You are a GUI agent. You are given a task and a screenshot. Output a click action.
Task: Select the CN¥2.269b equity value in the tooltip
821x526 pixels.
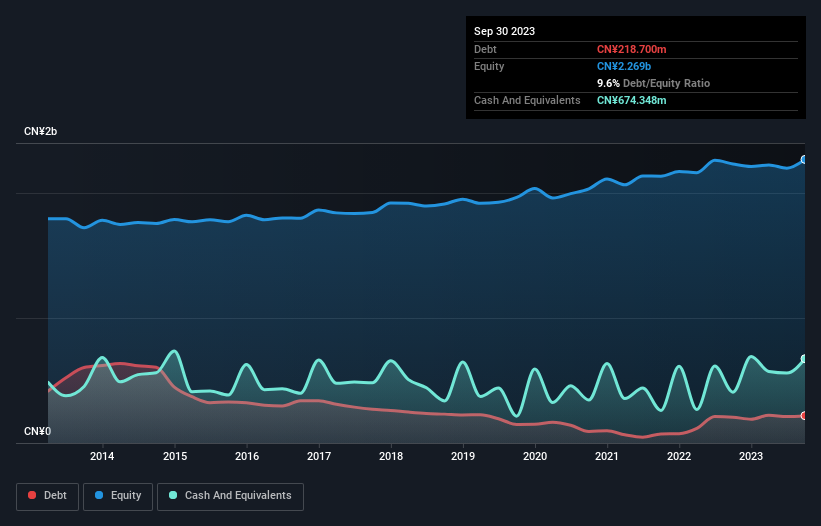coord(624,66)
